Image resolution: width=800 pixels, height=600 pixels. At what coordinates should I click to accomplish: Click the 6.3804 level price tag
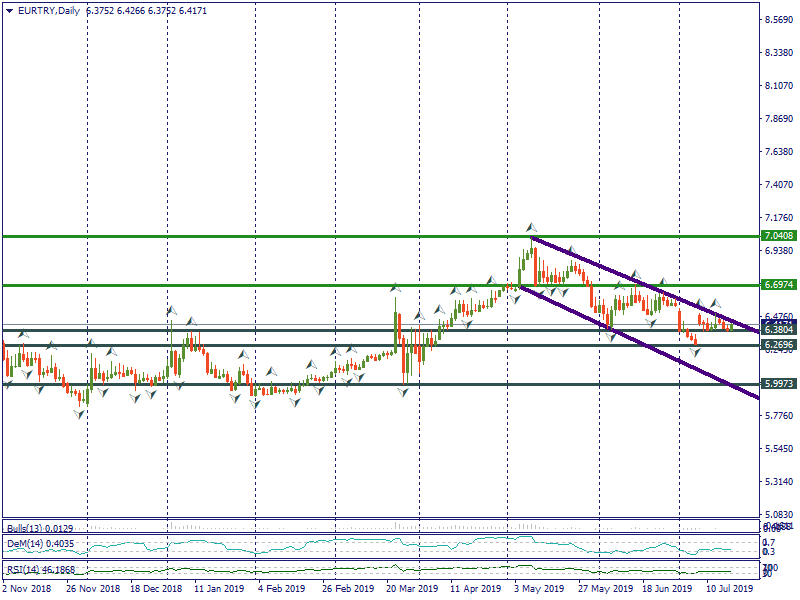point(778,330)
